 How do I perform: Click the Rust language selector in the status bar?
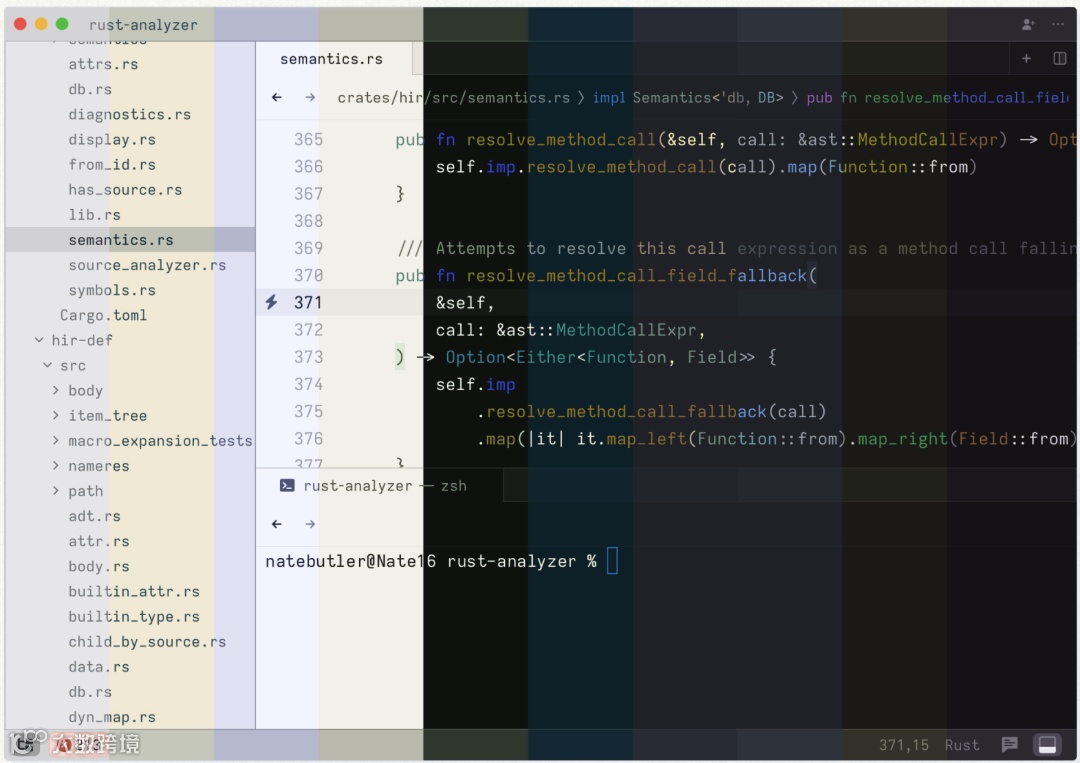962,745
